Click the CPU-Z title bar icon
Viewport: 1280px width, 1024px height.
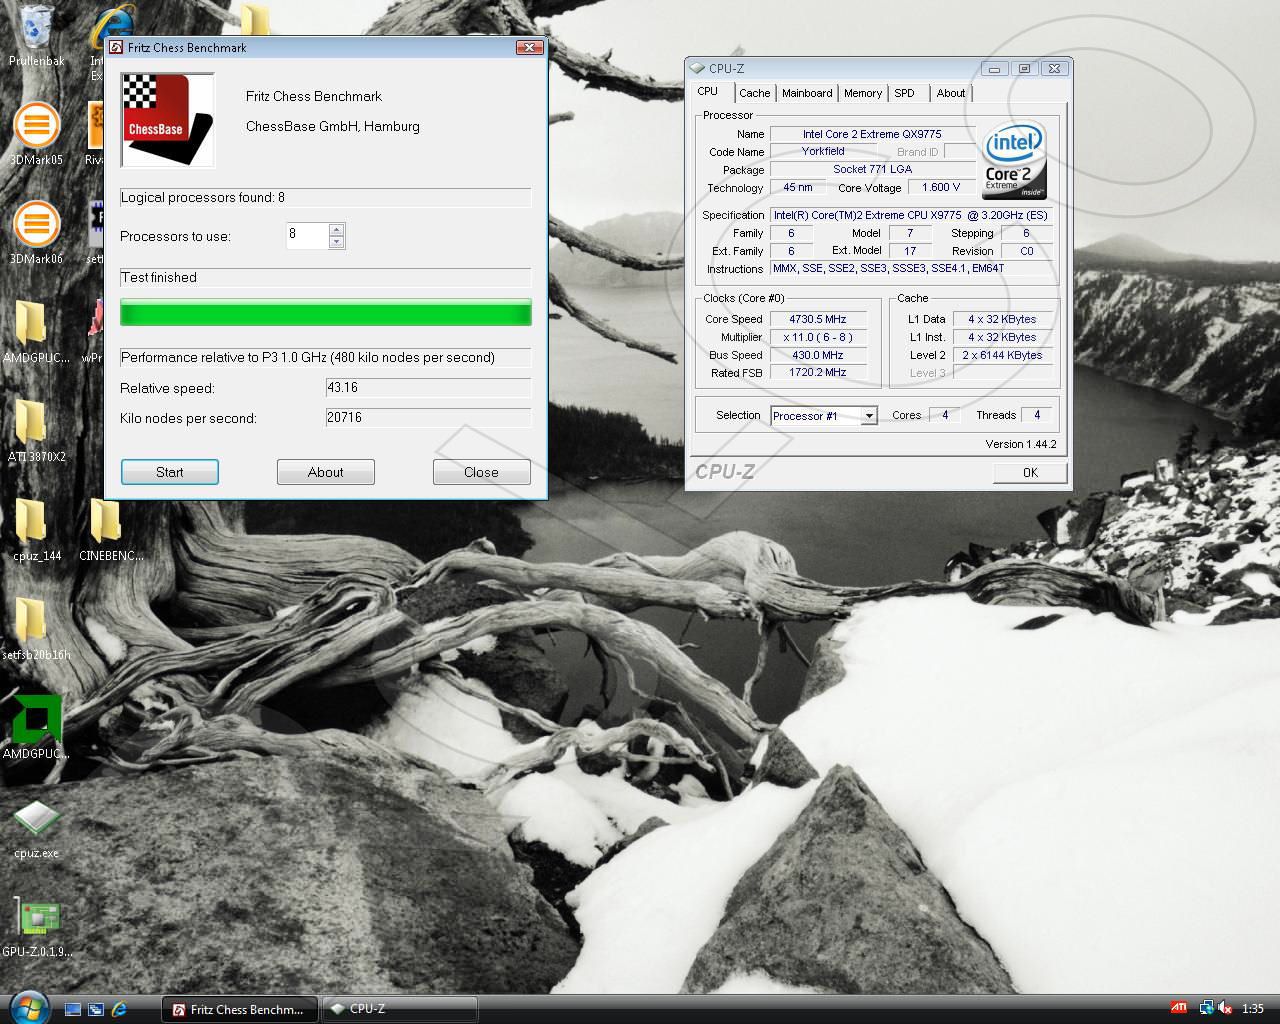pos(697,68)
